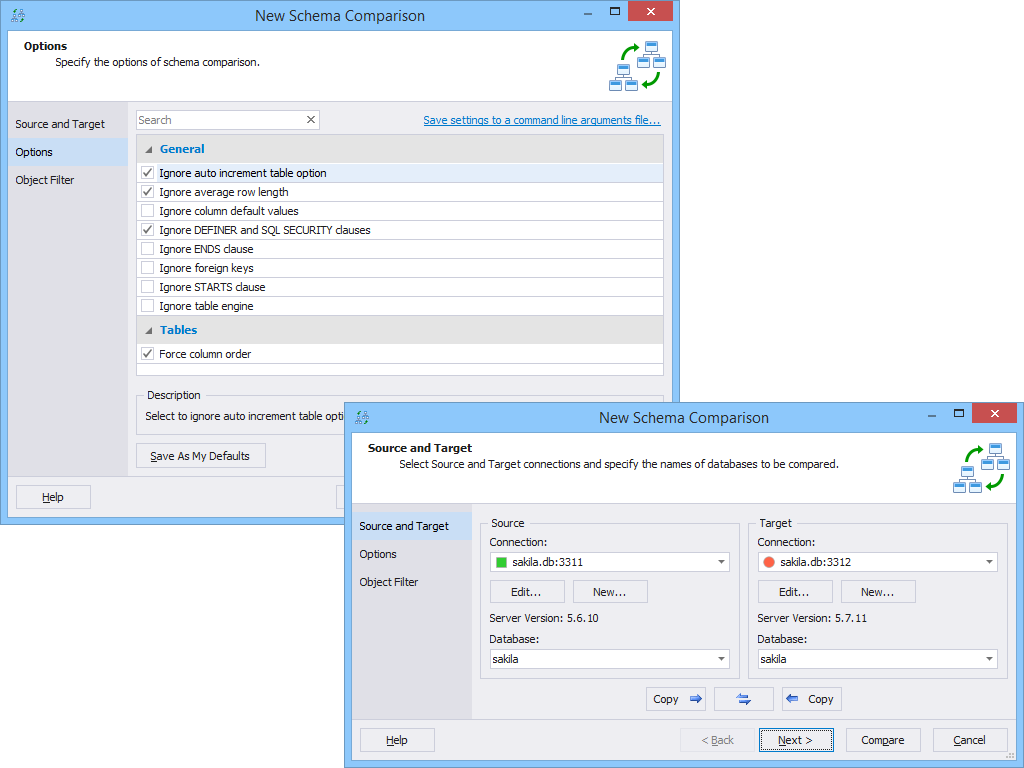Click the Cancel button
1024x768 pixels.
970,740
